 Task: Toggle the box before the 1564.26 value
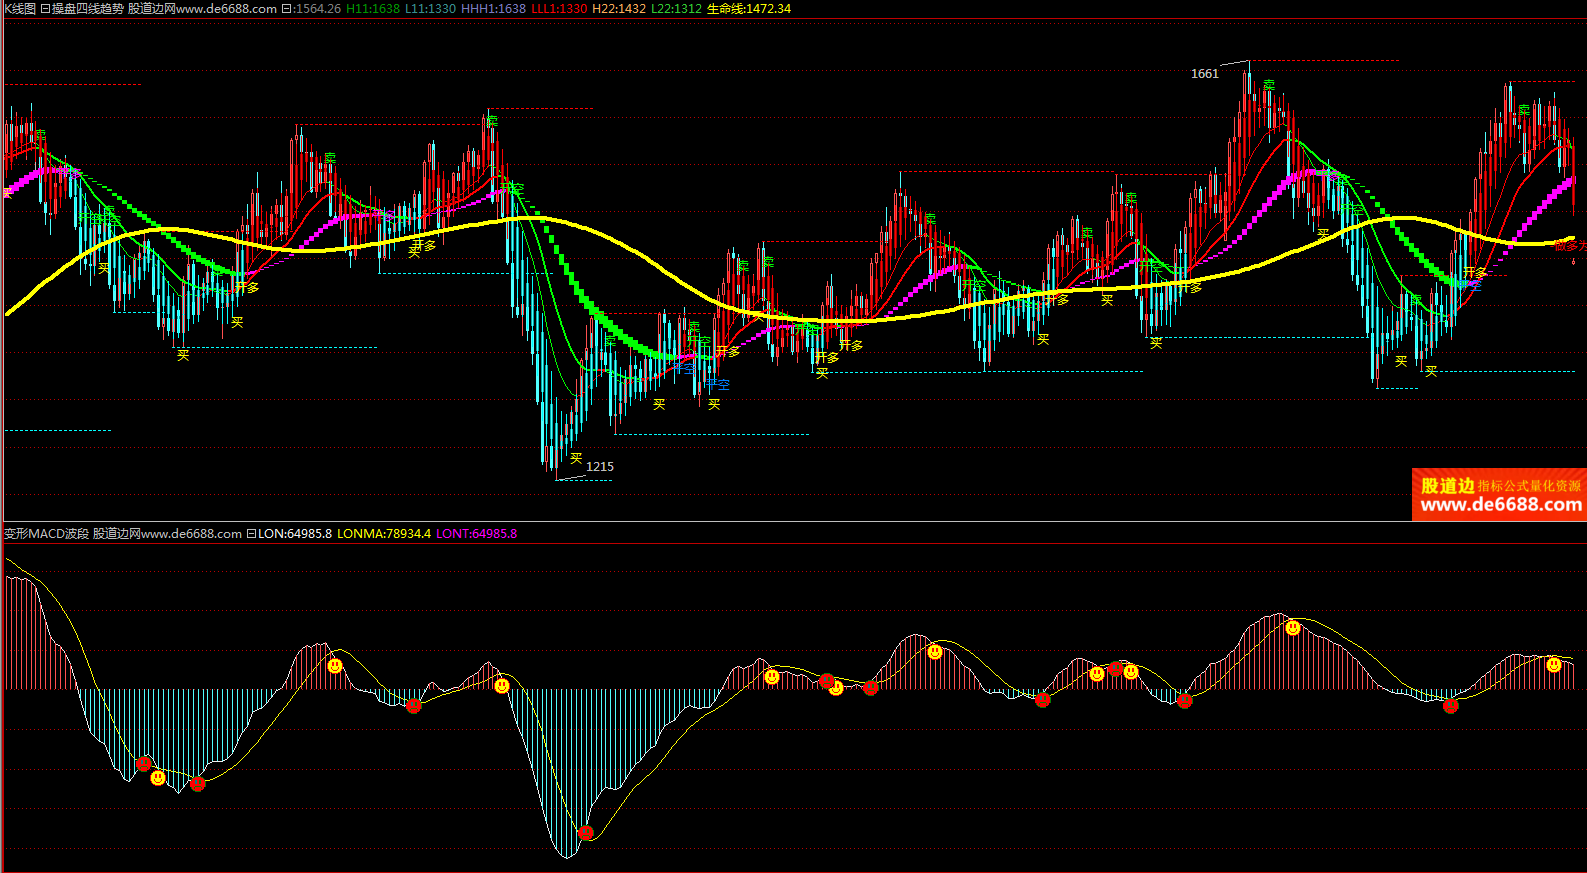coord(287,9)
